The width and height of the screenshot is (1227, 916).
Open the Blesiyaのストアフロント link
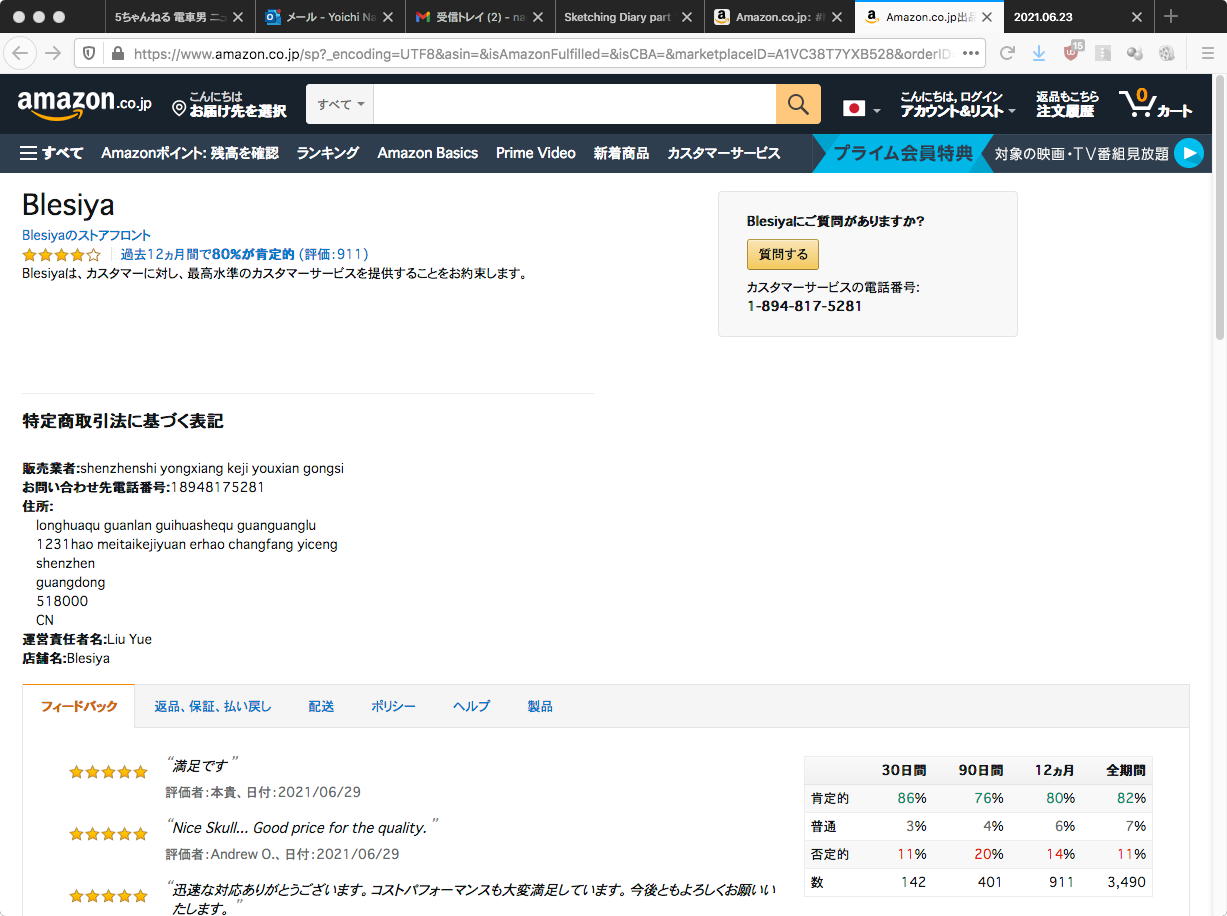click(87, 235)
